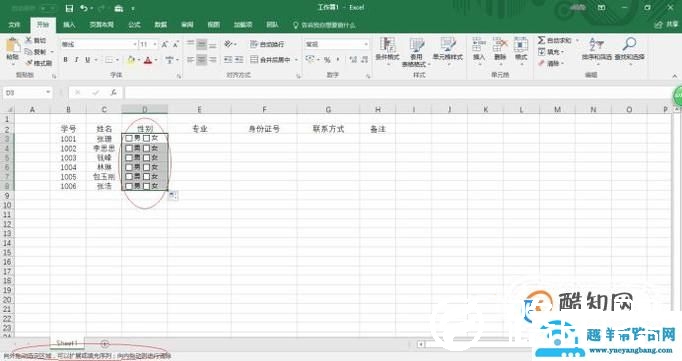
Task: Click the insert function fx icon
Action: [114, 93]
